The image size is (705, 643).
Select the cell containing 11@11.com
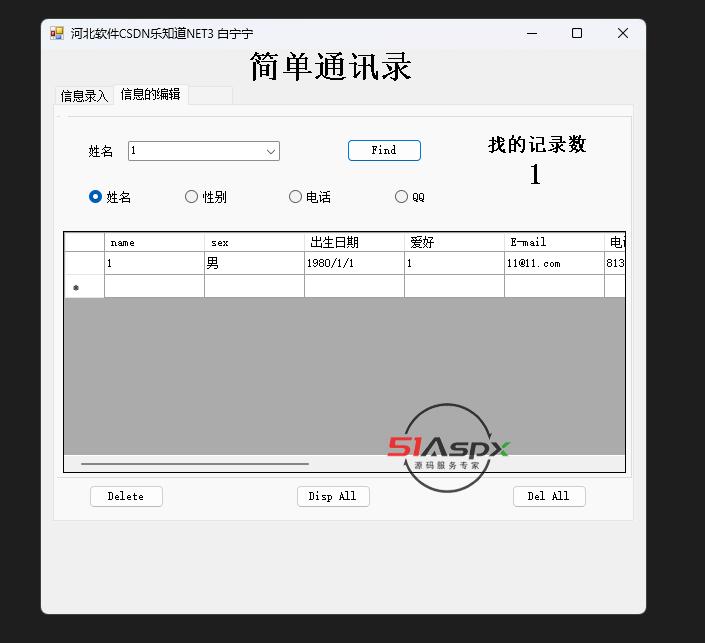tap(554, 263)
